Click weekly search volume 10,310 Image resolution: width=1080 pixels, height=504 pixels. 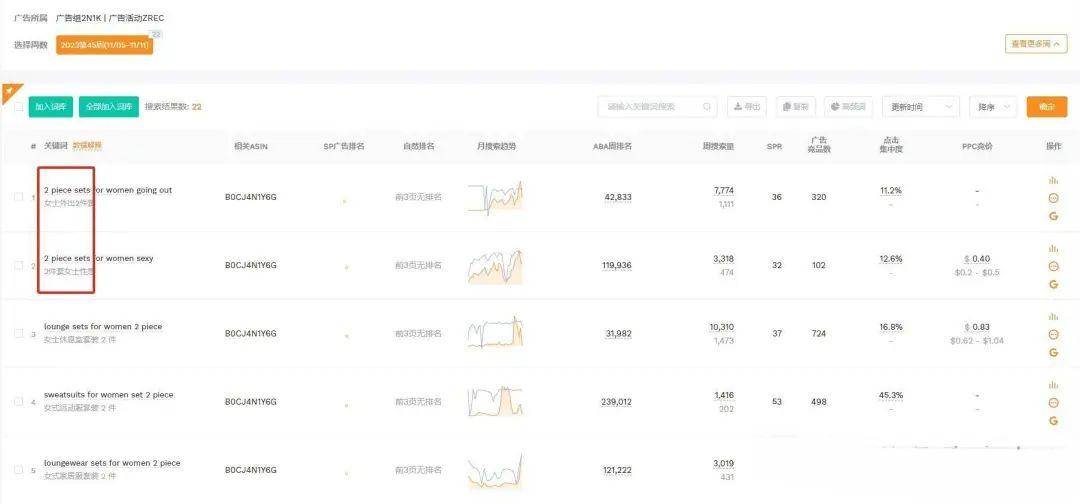pyautogui.click(x=722, y=326)
